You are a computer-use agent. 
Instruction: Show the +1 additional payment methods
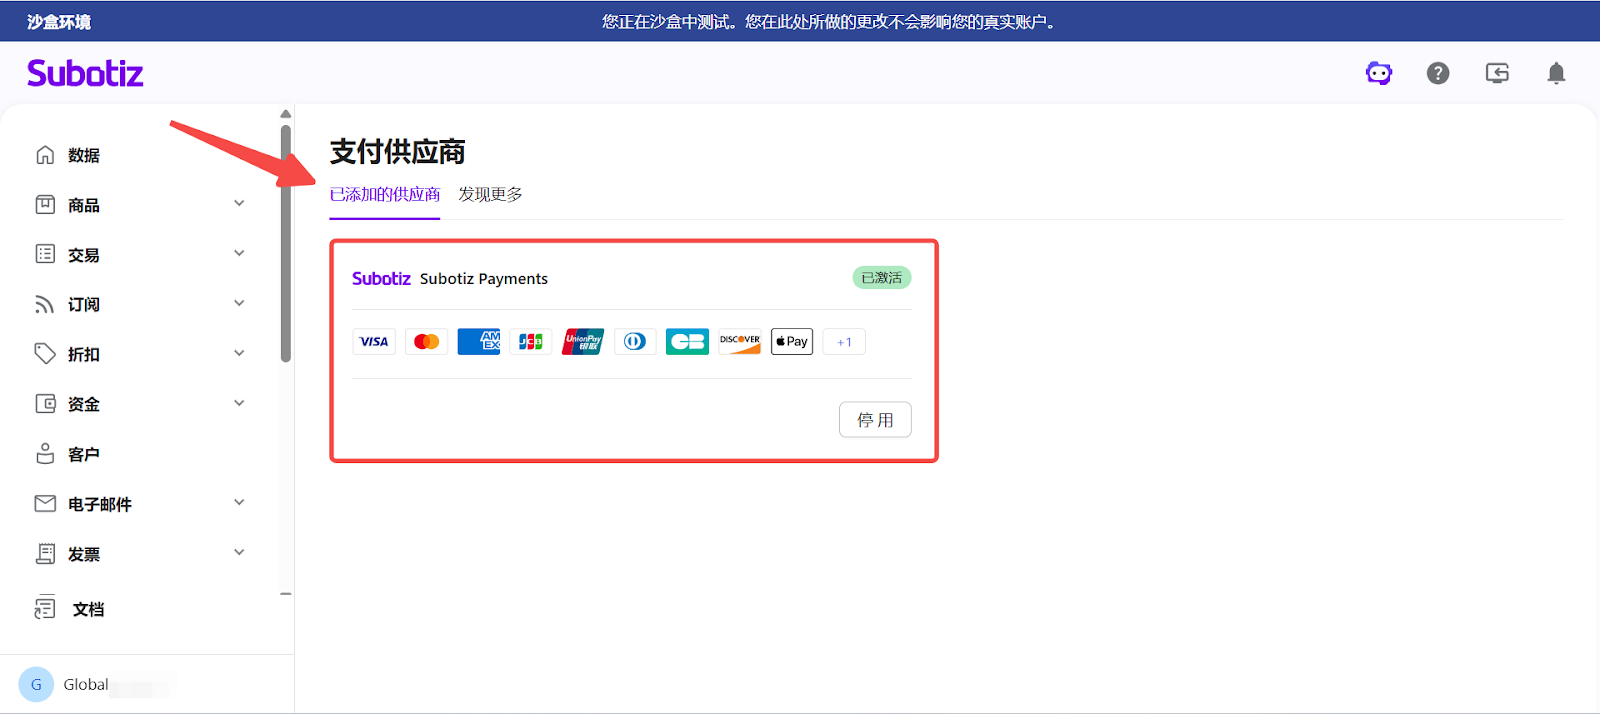(844, 342)
